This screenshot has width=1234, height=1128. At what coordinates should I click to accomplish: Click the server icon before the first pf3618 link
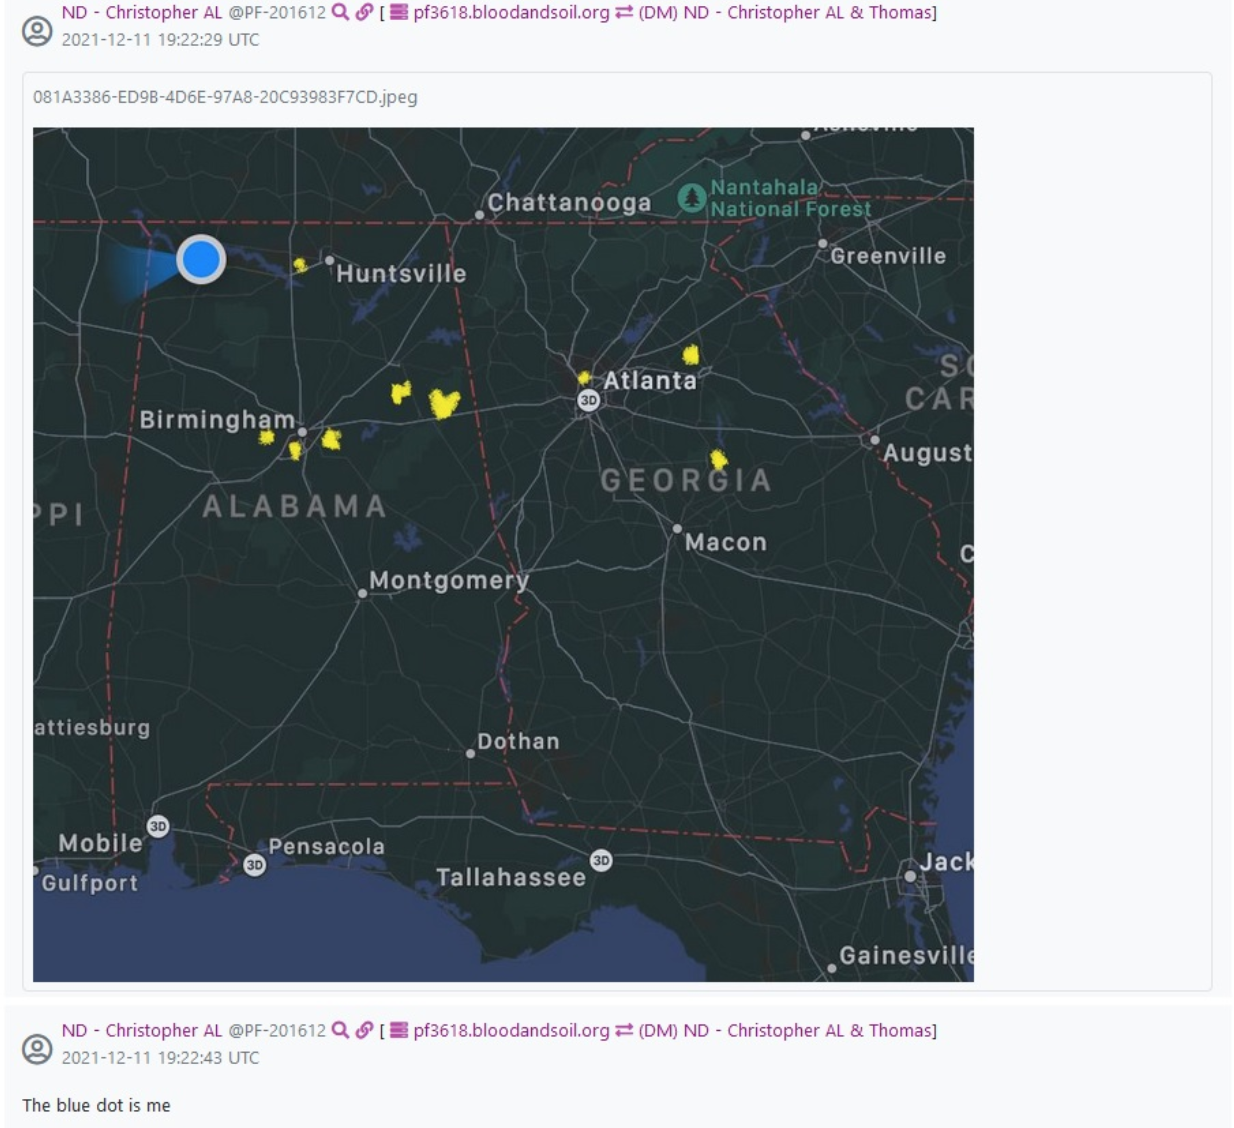point(399,12)
